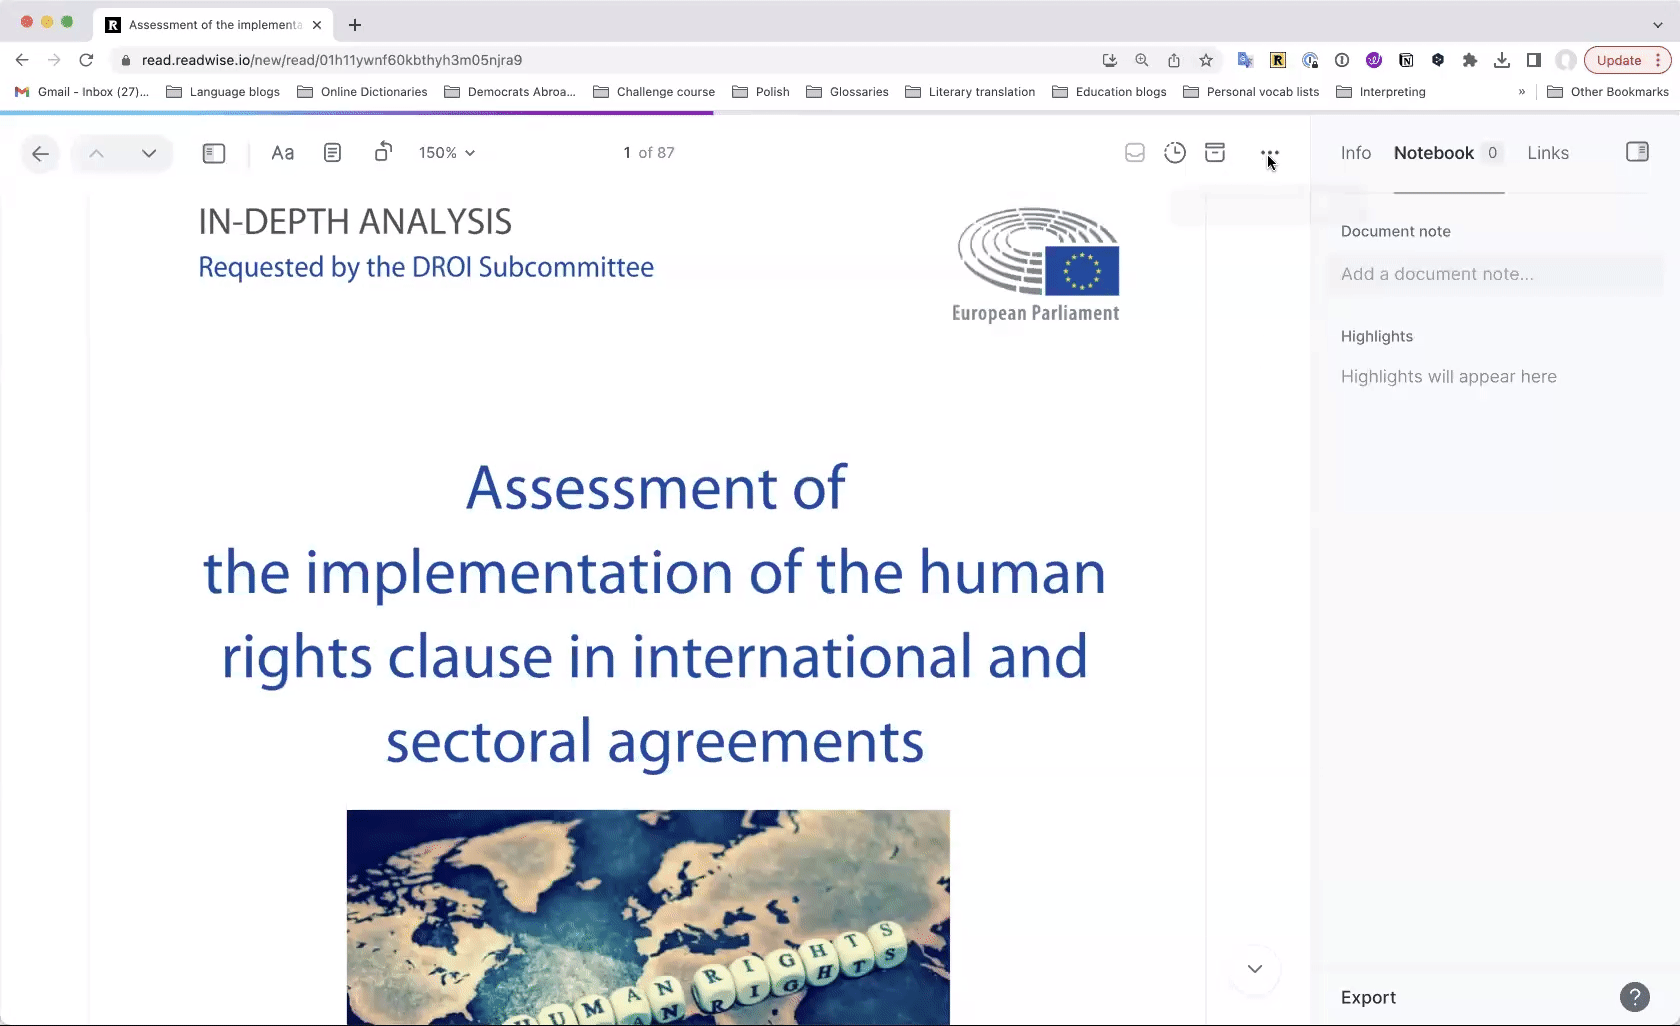1680x1026 pixels.
Task: Open Google Translate extension icon
Action: [1245, 60]
